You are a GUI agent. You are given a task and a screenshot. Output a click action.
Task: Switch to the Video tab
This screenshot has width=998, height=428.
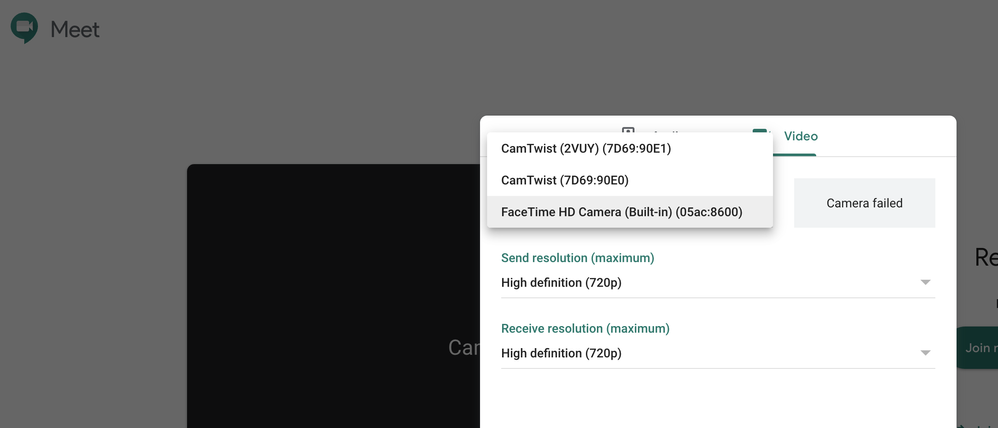[x=800, y=136]
